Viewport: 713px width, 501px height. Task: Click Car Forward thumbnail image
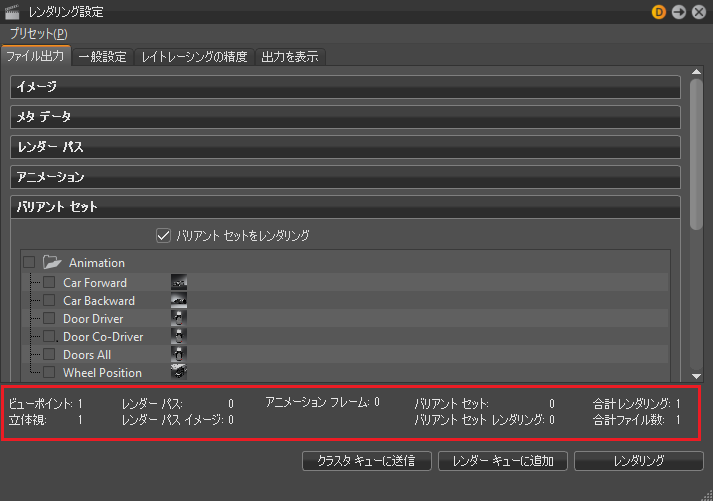tap(179, 282)
